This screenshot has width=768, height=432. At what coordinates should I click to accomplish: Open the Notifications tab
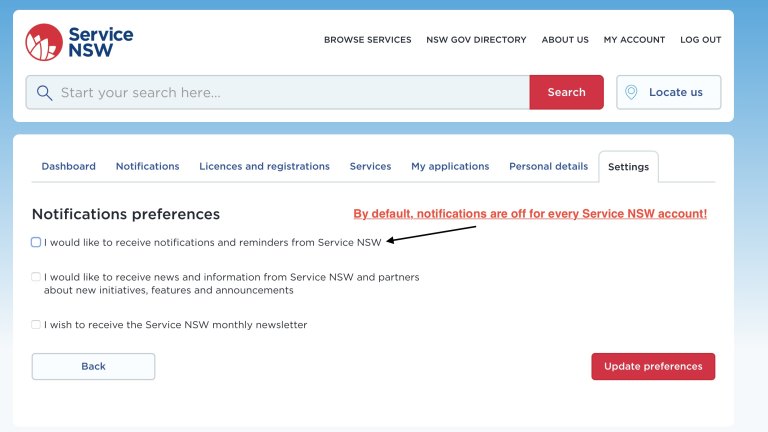point(147,167)
